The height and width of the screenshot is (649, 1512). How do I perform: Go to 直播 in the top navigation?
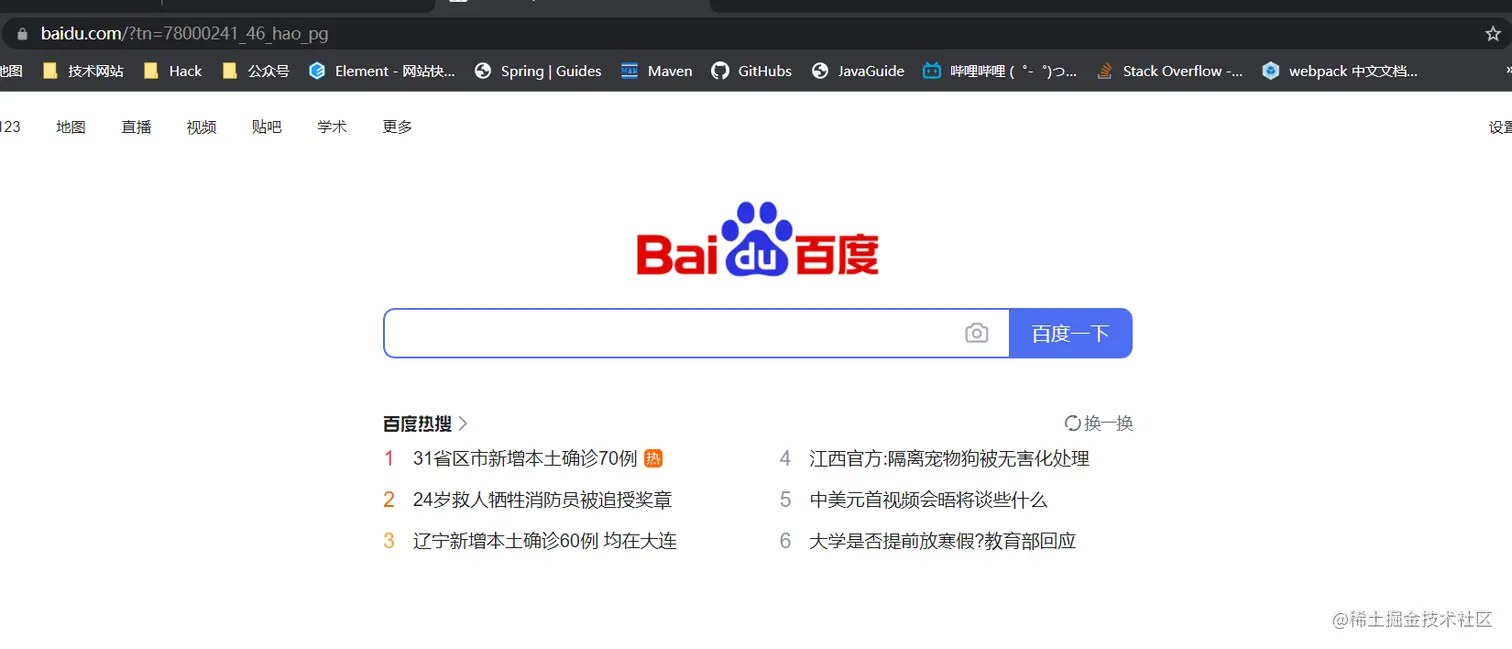click(136, 127)
